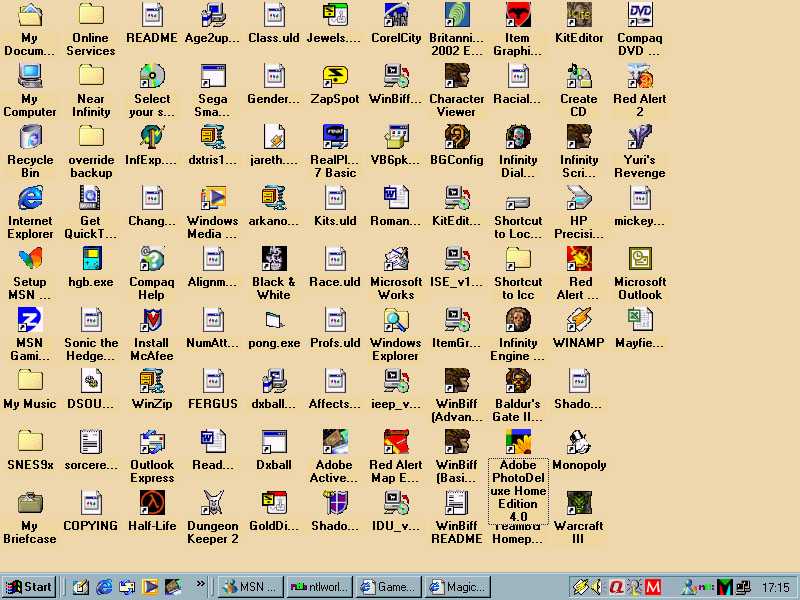The image size is (800, 600).
Task: Select the Adobe ActiveShare icon
Action: point(335,442)
